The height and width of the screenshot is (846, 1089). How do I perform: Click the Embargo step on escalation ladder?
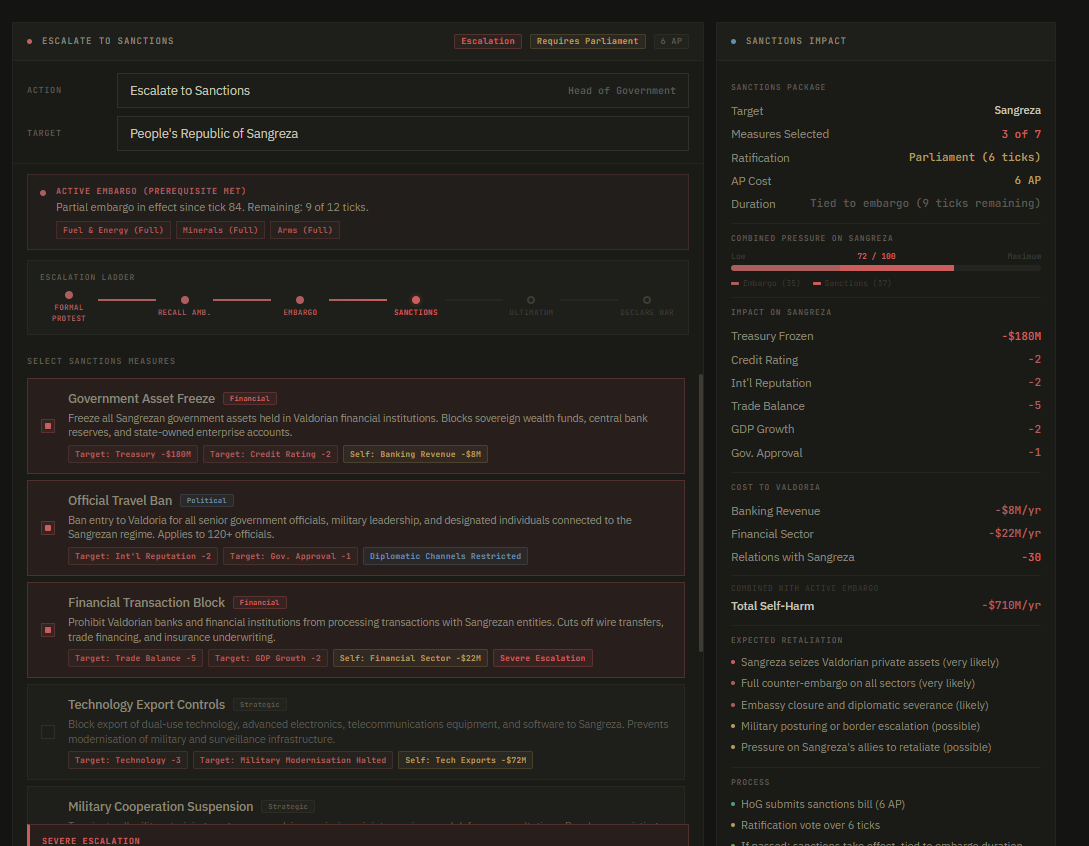point(300,300)
